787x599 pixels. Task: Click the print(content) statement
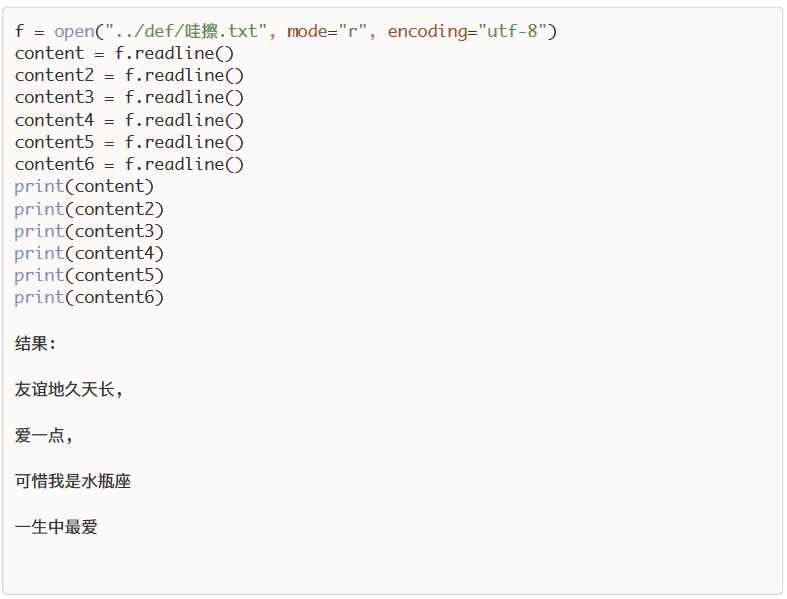coord(84,187)
